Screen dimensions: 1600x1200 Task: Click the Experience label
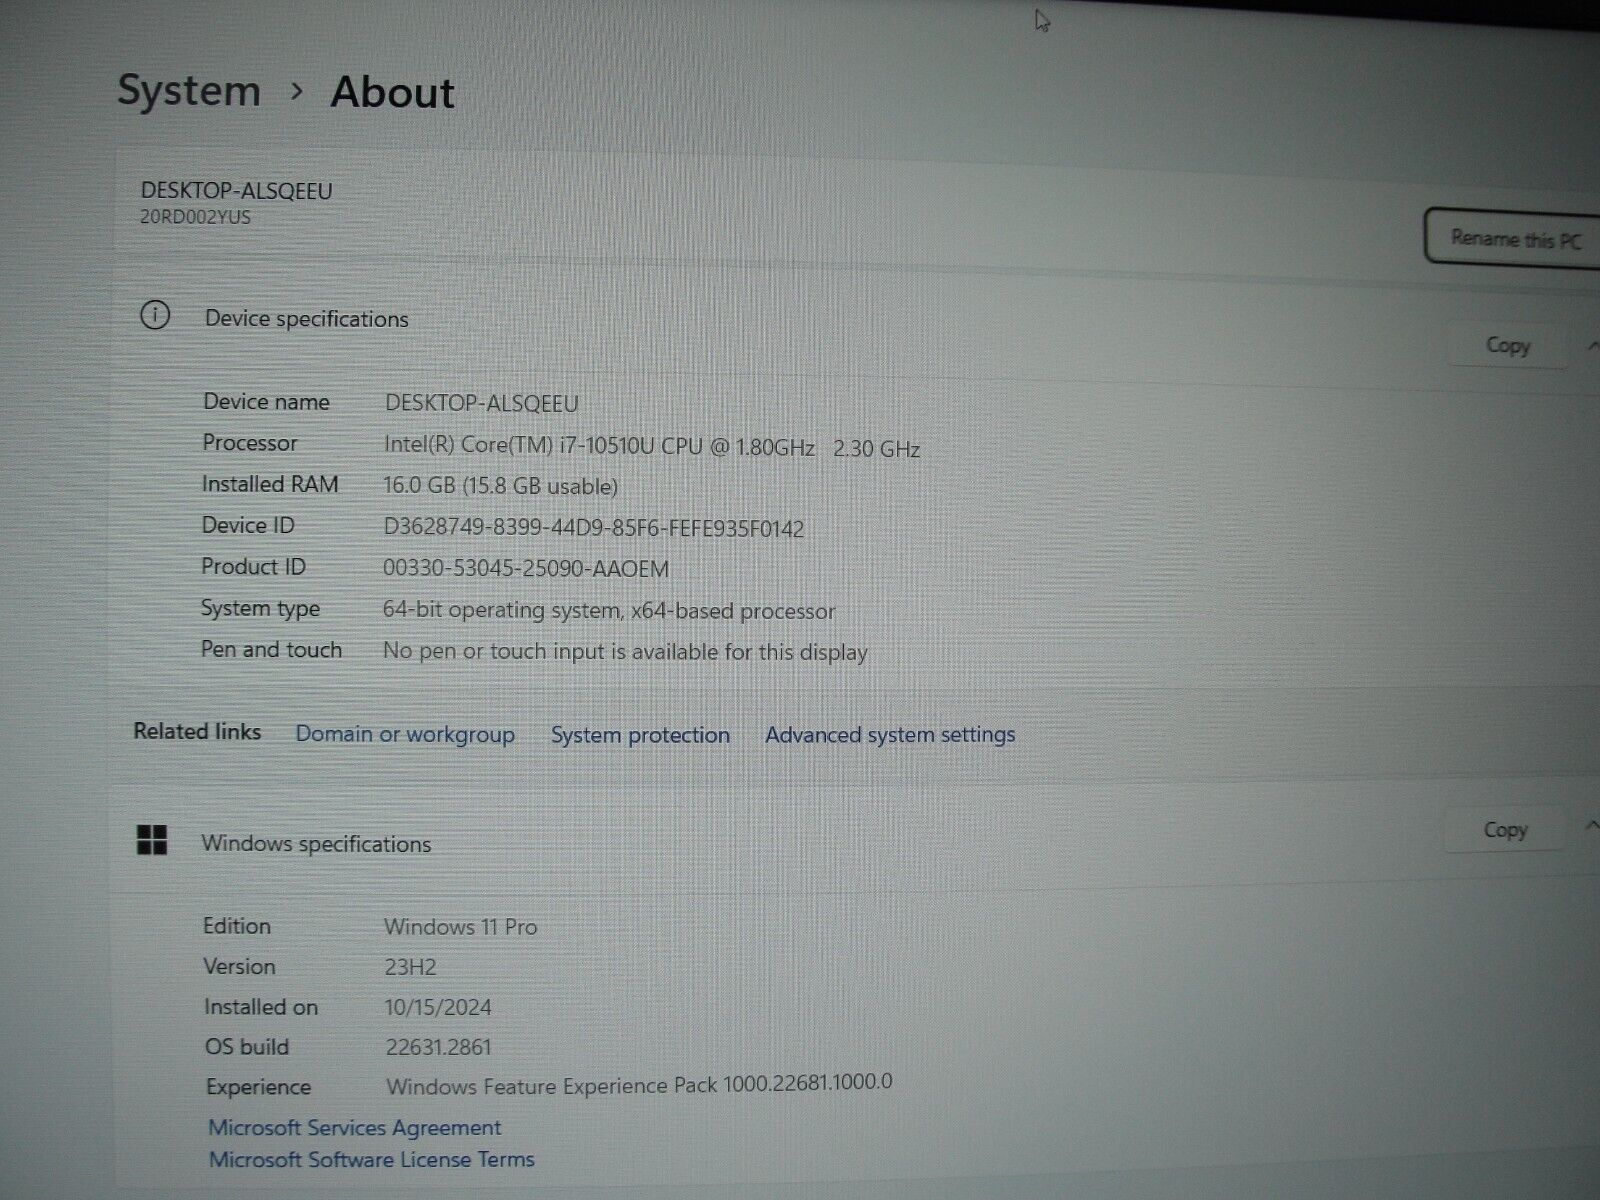click(258, 1087)
